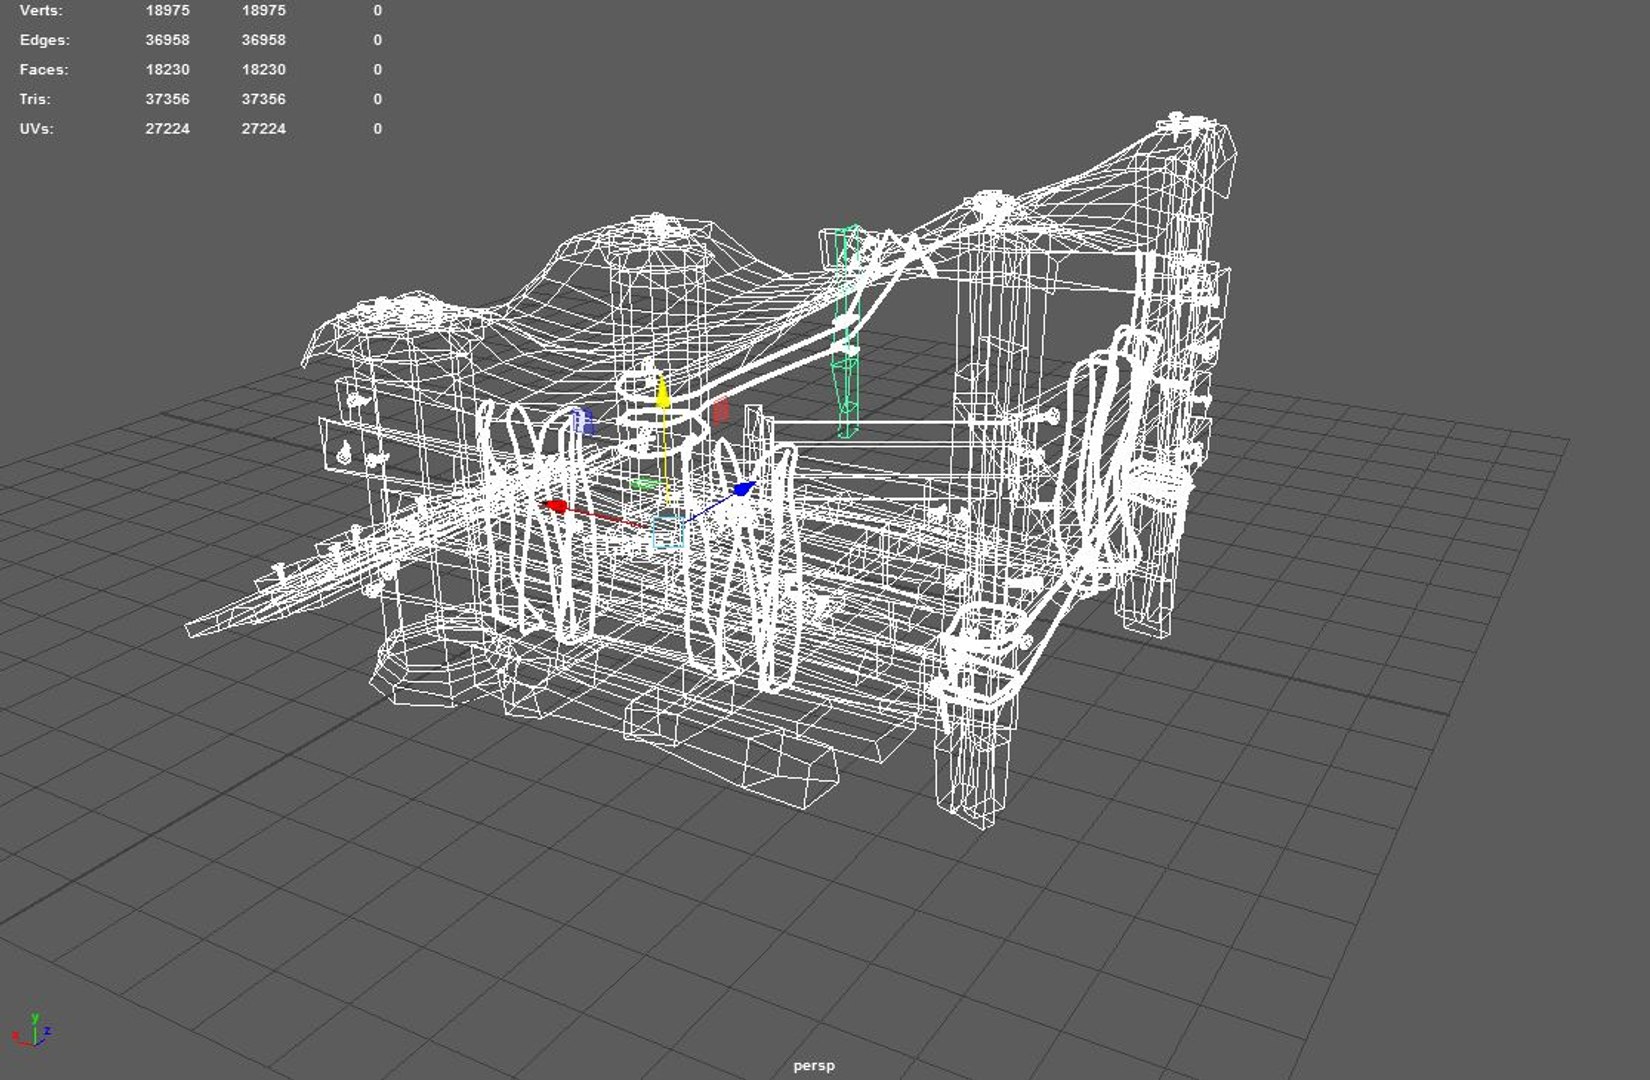Click the blue Z-axis translate arrow
The height and width of the screenshot is (1080, 1650).
tap(743, 489)
